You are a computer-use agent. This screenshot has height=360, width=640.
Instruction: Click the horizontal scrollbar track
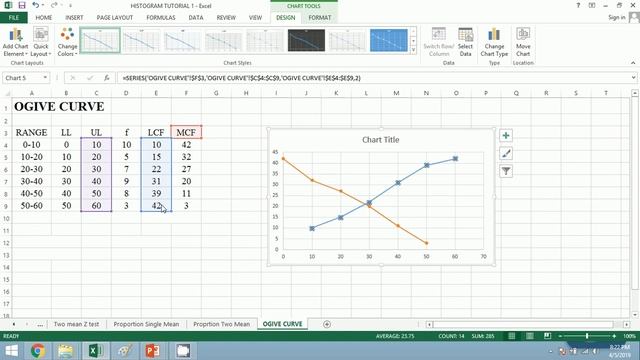(524, 324)
